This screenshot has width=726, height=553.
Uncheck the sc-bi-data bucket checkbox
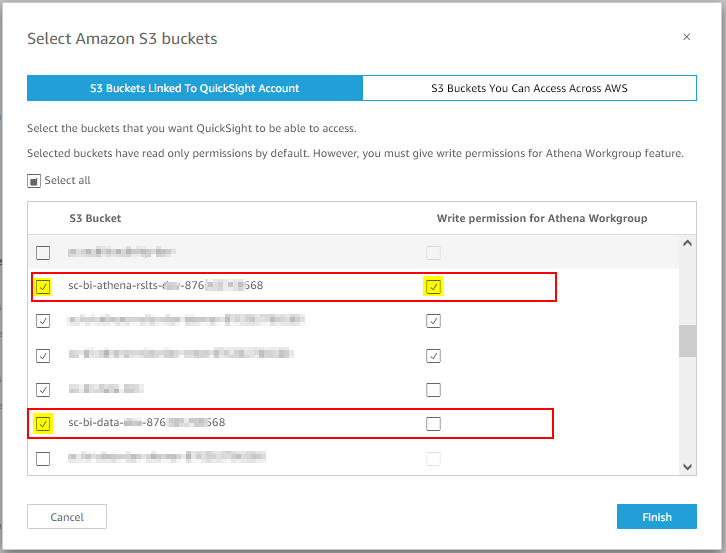[43, 423]
